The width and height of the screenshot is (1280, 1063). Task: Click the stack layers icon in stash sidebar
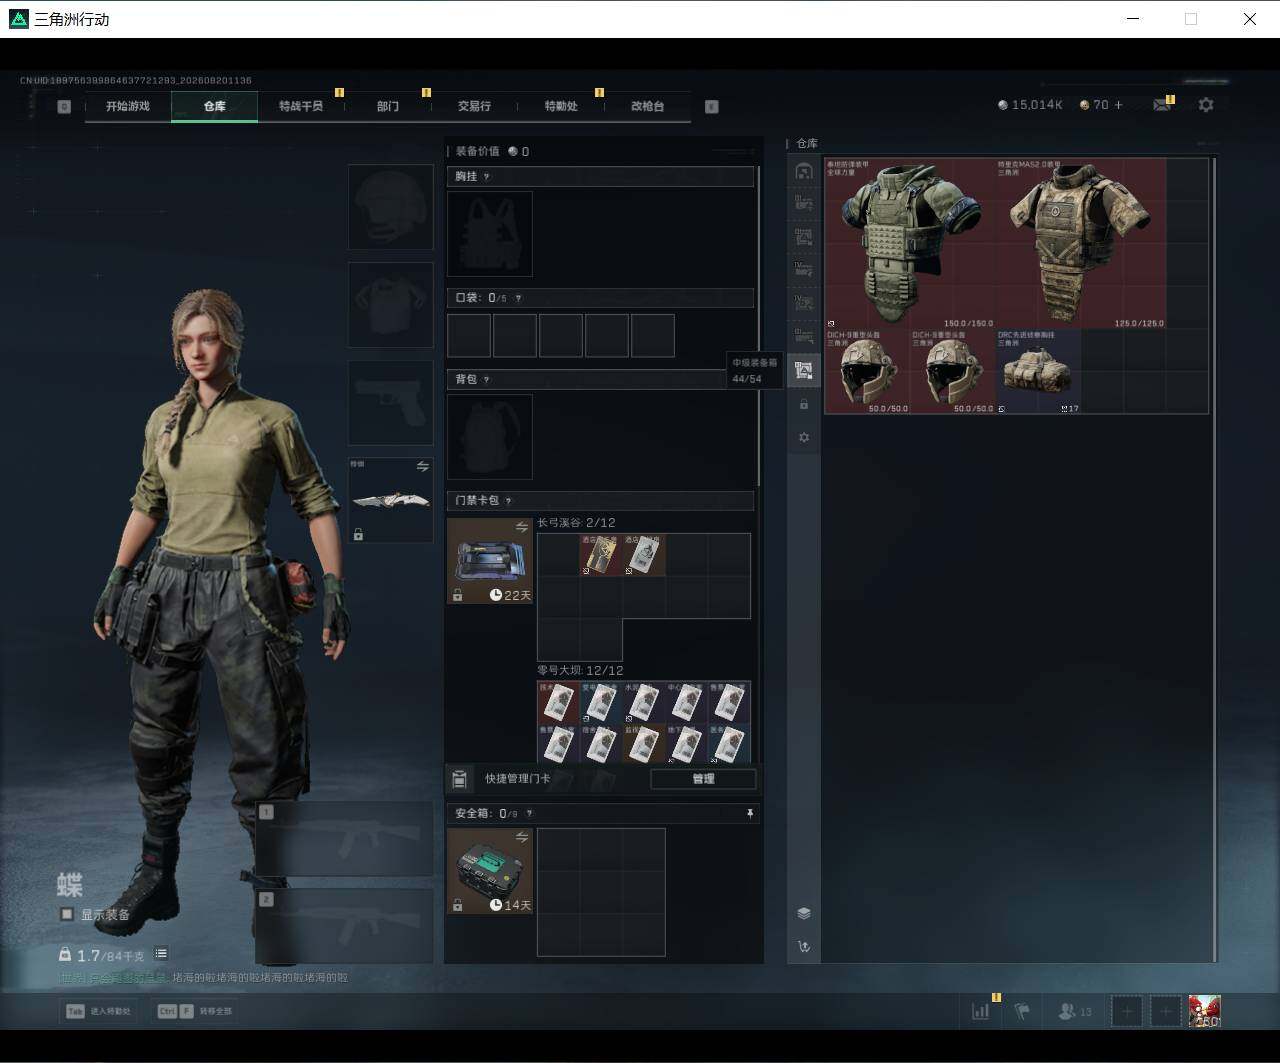pos(804,913)
